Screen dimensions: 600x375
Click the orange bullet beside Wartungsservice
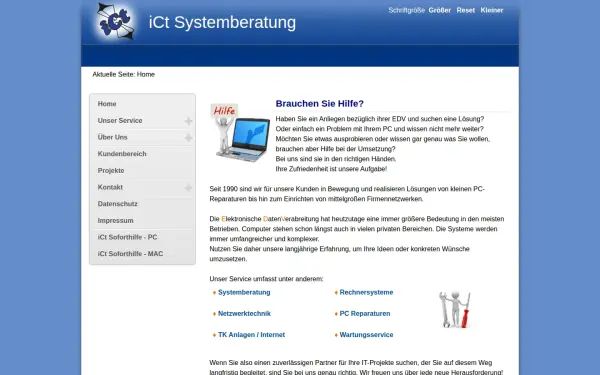pos(336,335)
